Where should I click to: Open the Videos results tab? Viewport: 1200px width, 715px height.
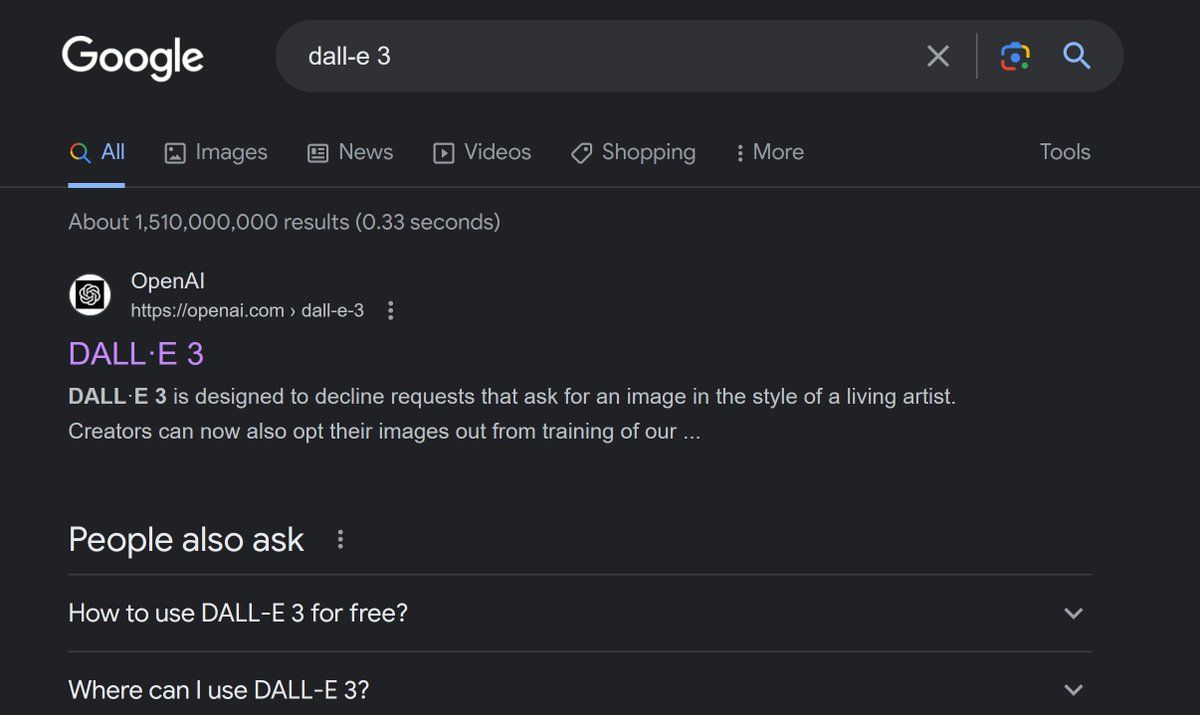pos(482,152)
